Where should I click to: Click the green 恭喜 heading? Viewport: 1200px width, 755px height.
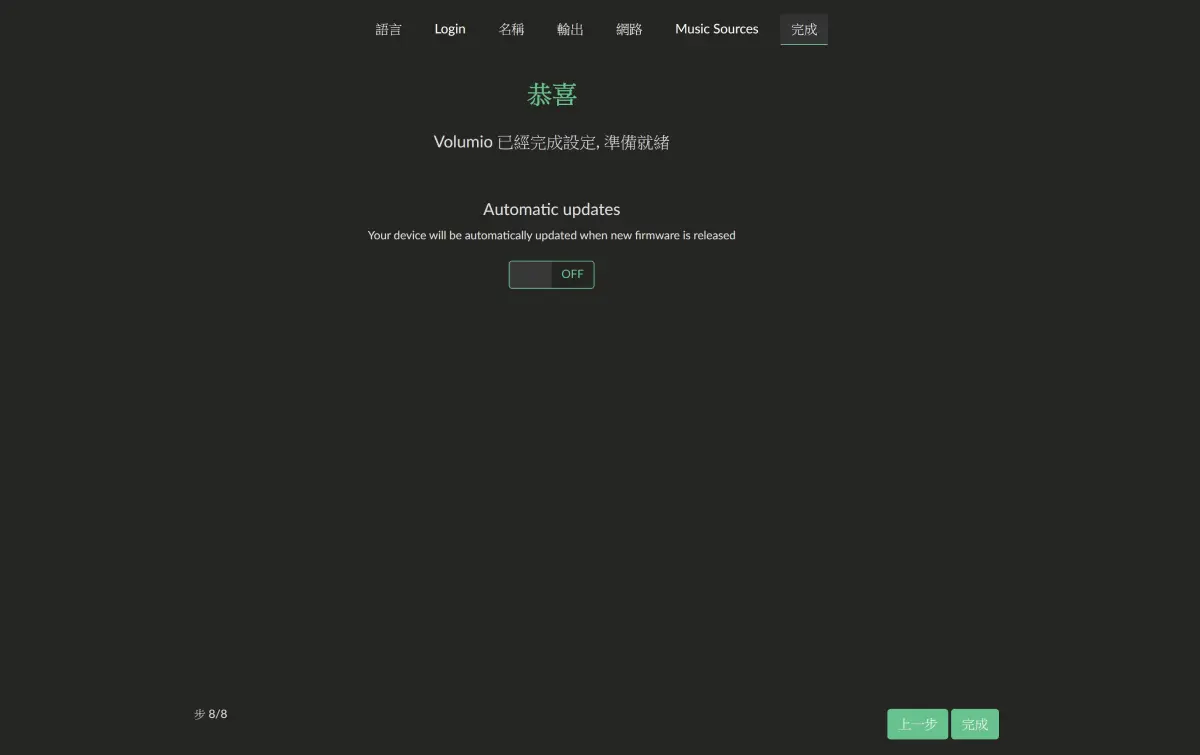tap(552, 95)
